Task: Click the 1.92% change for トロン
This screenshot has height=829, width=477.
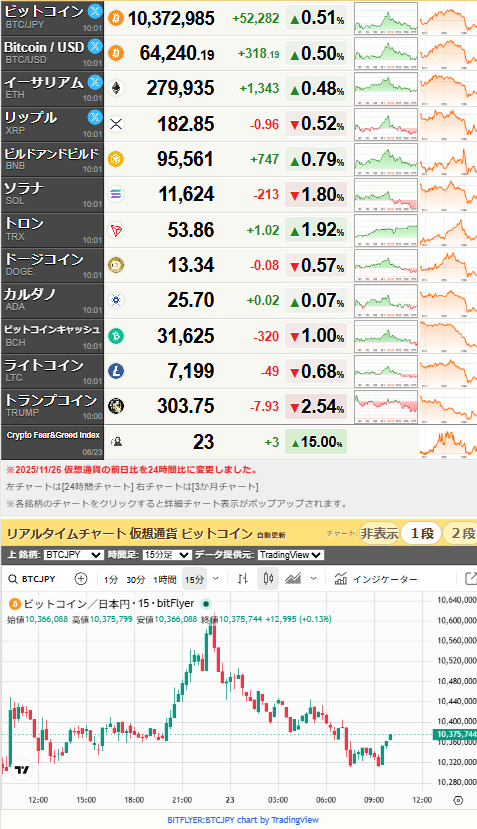Action: pos(316,230)
